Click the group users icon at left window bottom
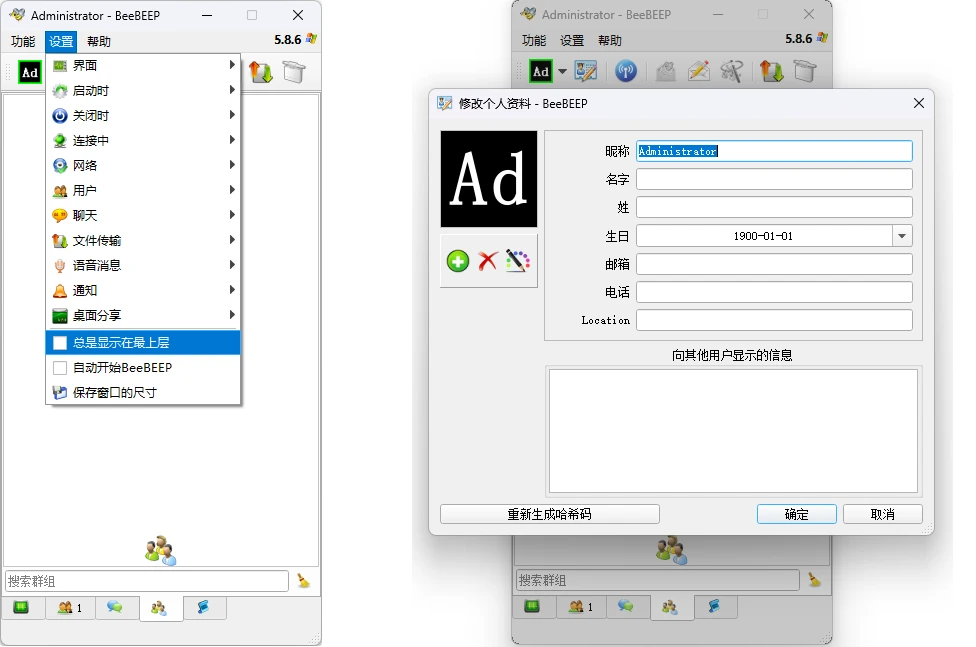Viewport: 976px width, 647px height. (161, 550)
